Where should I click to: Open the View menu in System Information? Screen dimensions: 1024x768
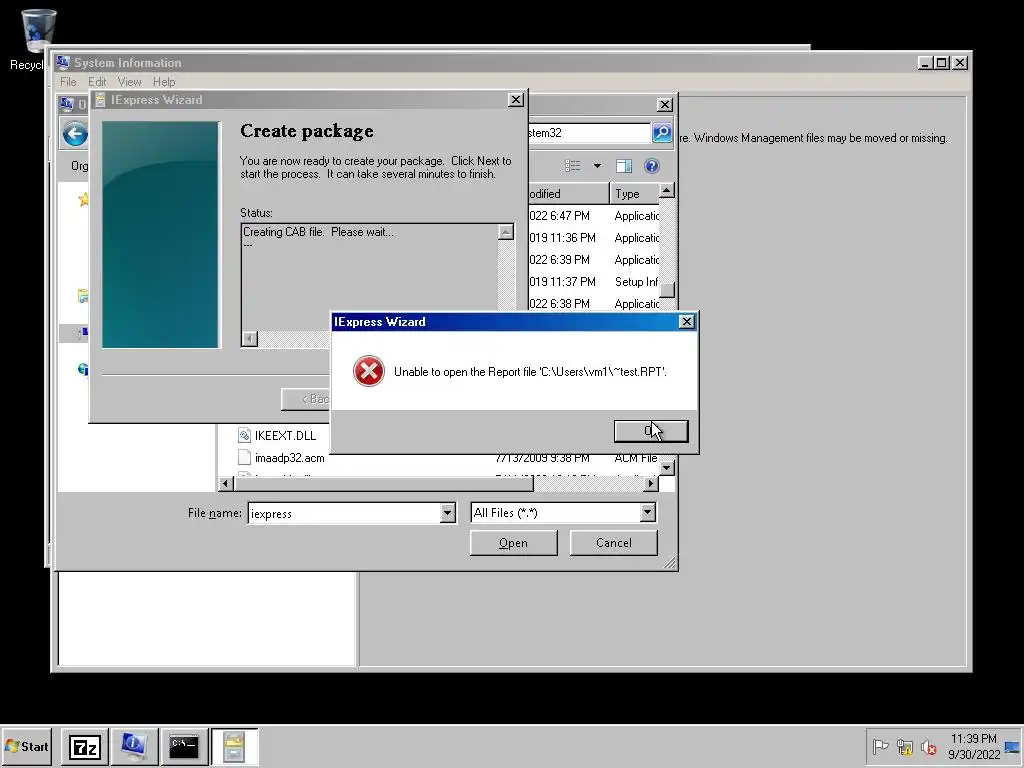point(129,82)
